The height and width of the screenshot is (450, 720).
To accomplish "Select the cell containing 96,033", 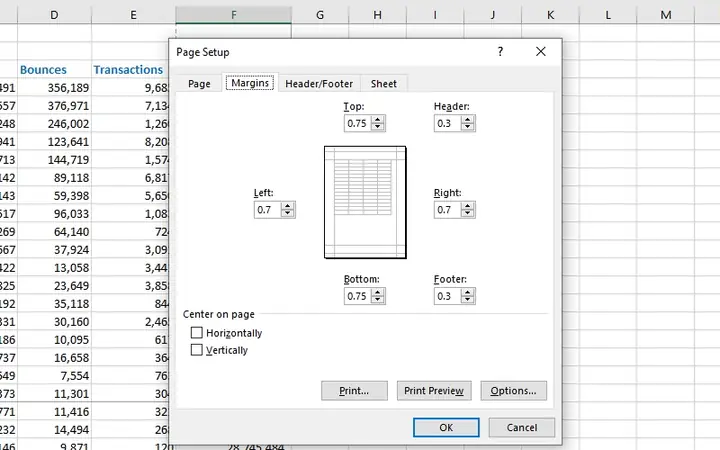I will (x=54, y=214).
